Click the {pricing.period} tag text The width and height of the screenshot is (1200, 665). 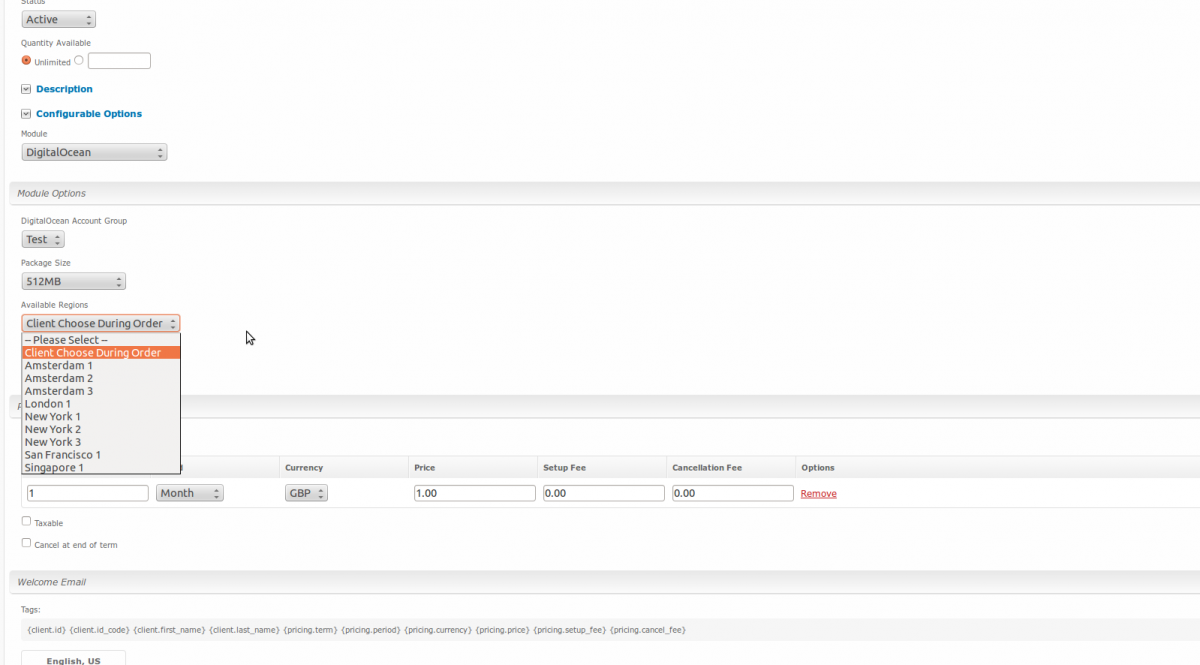pyautogui.click(x=371, y=630)
